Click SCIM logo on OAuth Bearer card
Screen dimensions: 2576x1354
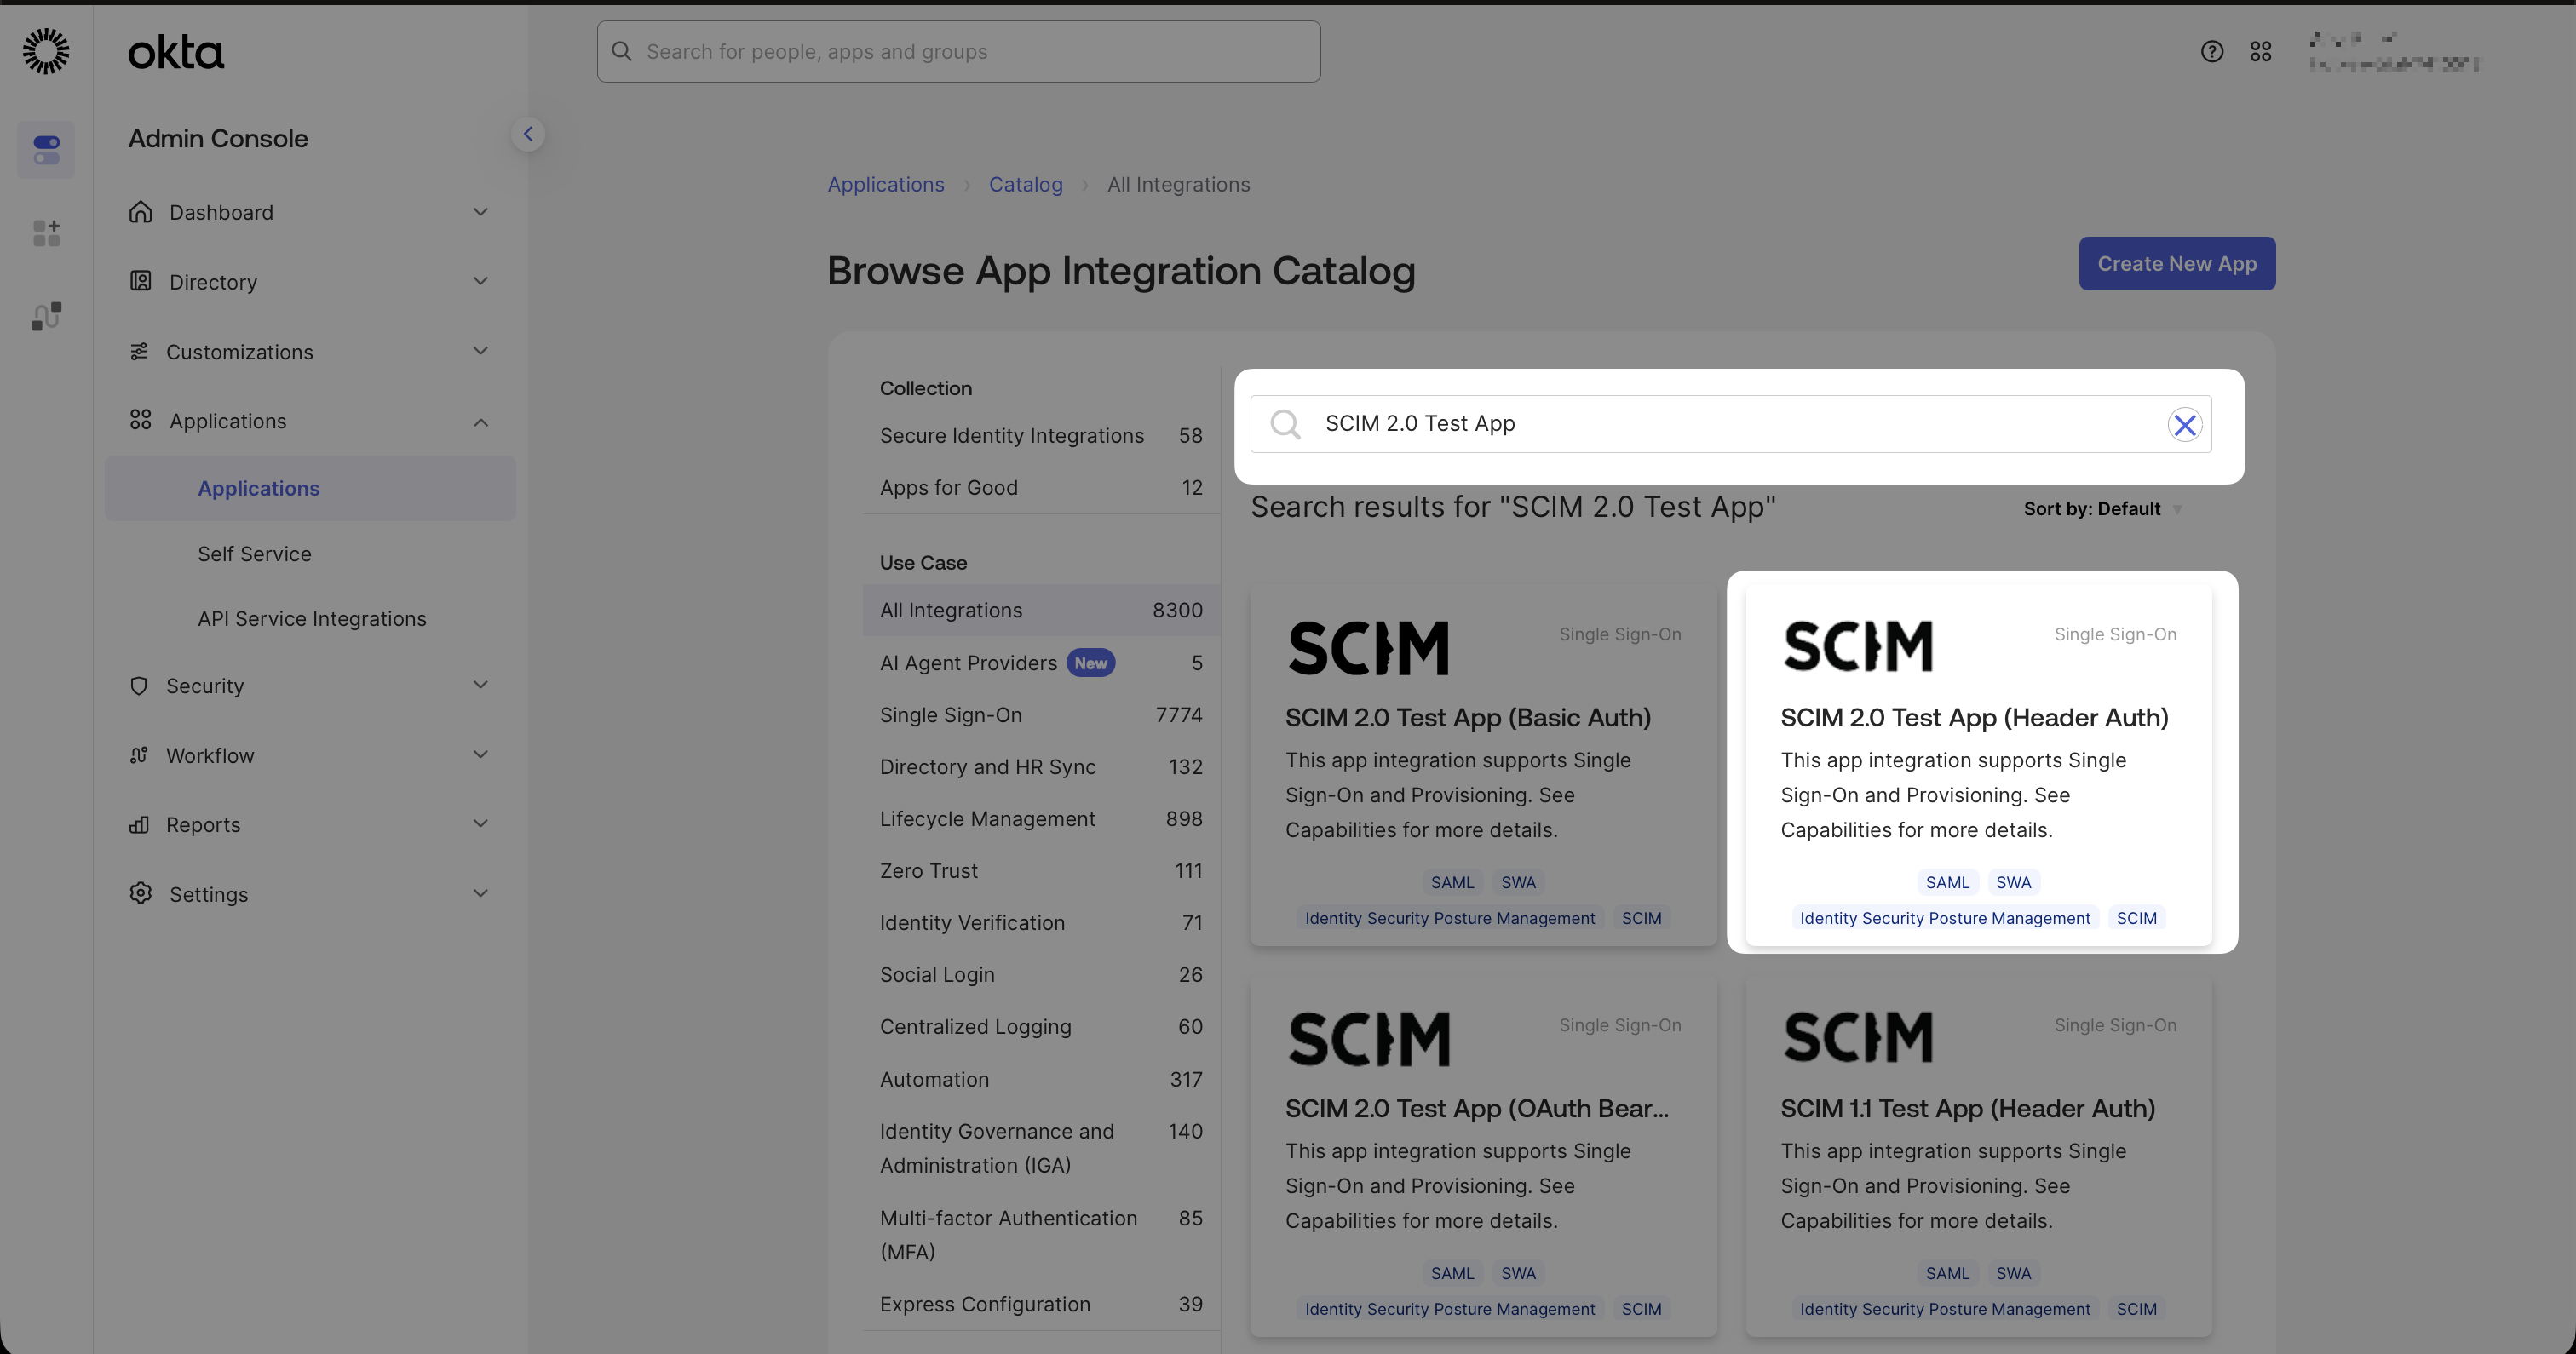coord(1369,1039)
